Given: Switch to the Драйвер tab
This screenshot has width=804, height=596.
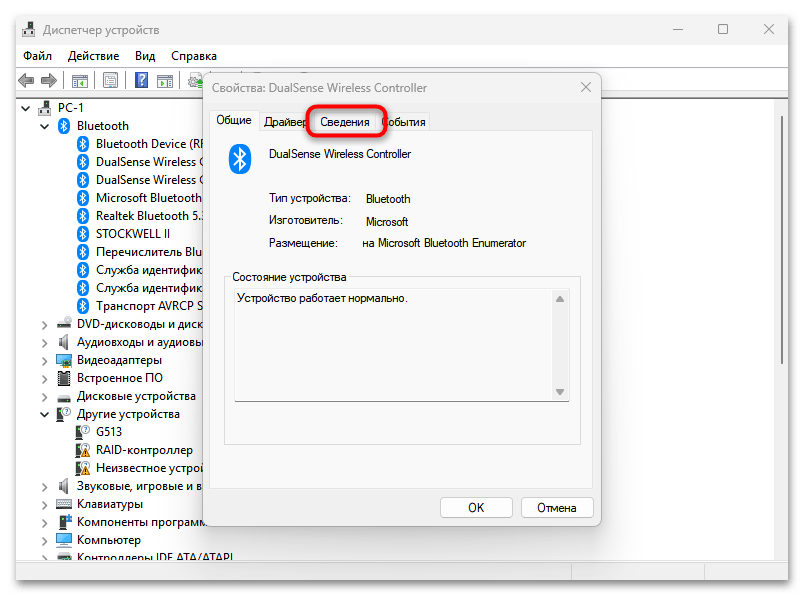Looking at the screenshot, I should click(x=285, y=122).
